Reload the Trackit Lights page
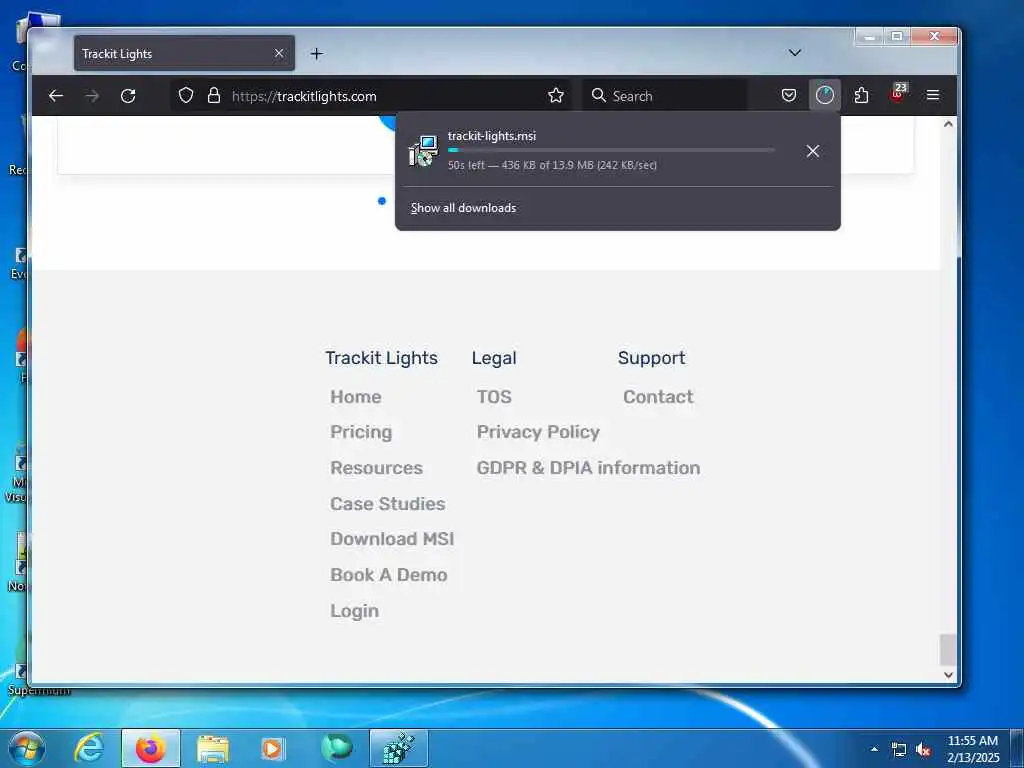This screenshot has width=1024, height=768. 128,96
